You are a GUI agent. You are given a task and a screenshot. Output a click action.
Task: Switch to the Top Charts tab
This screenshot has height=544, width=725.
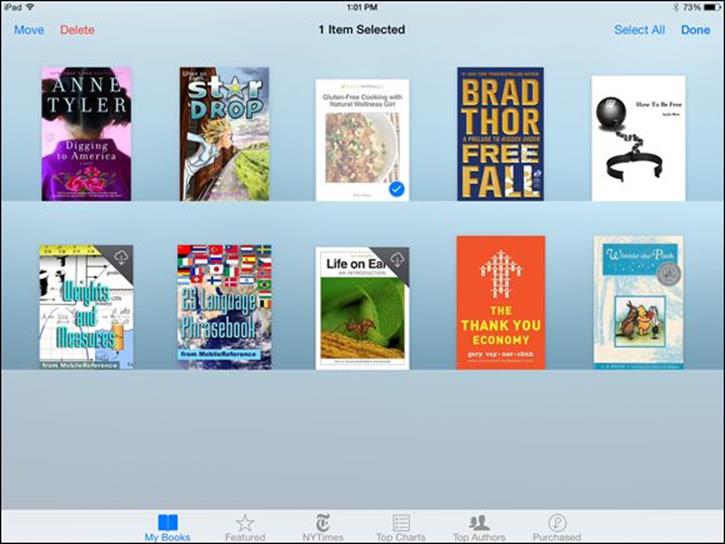(401, 527)
